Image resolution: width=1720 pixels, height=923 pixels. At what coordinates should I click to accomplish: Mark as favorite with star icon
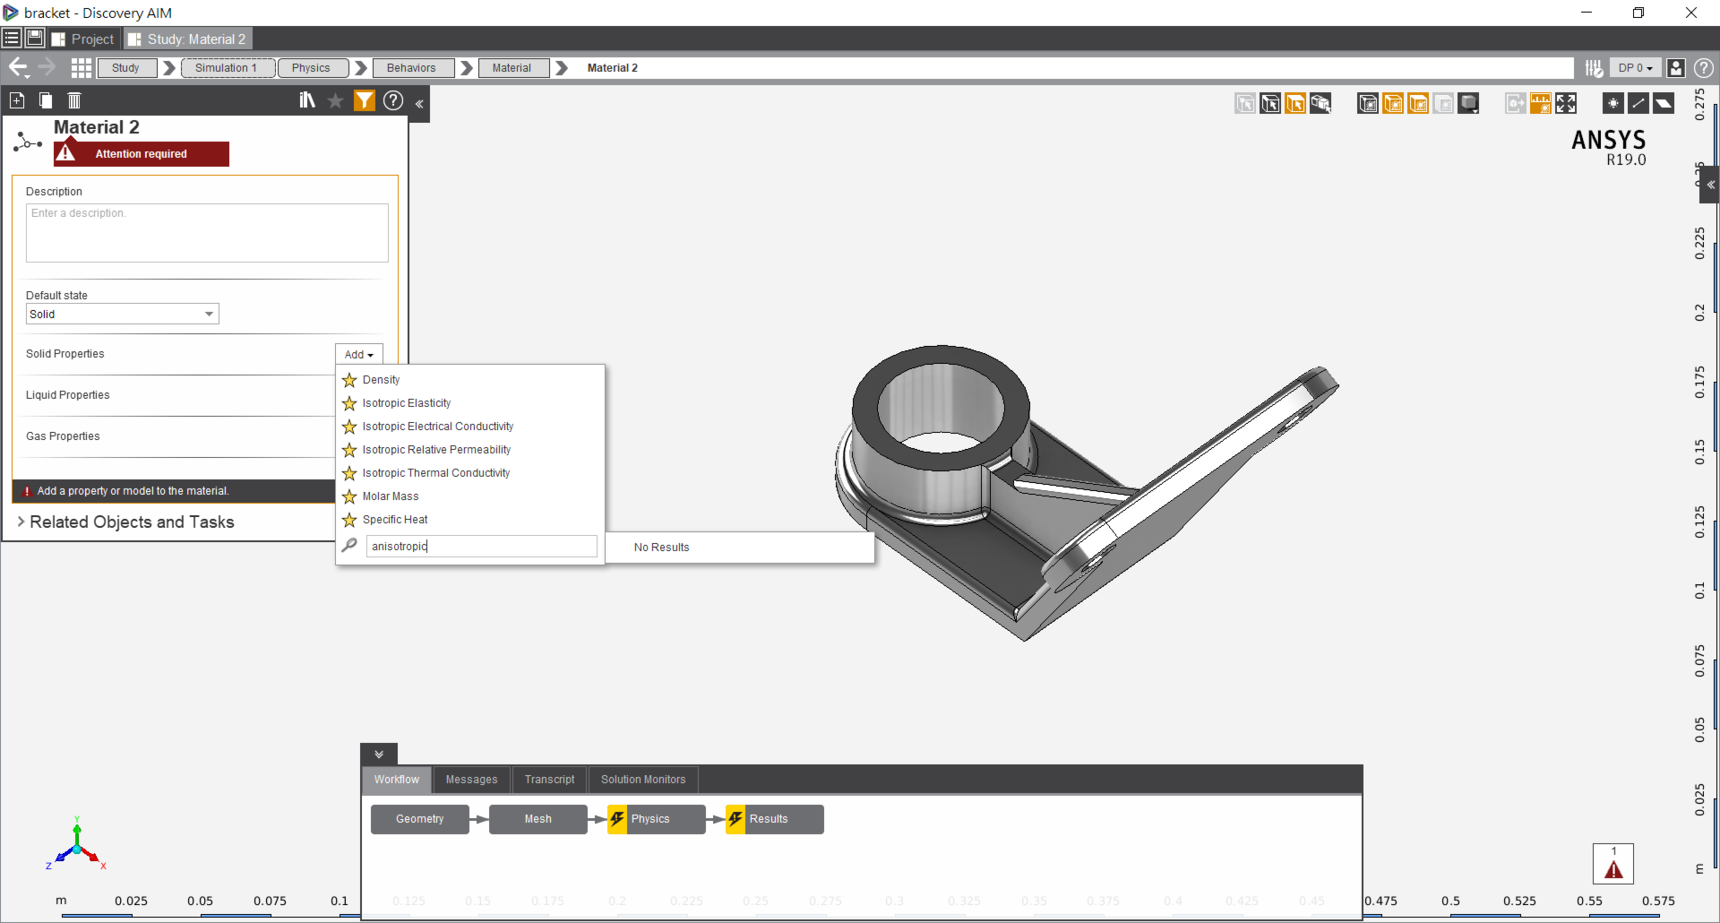336,100
